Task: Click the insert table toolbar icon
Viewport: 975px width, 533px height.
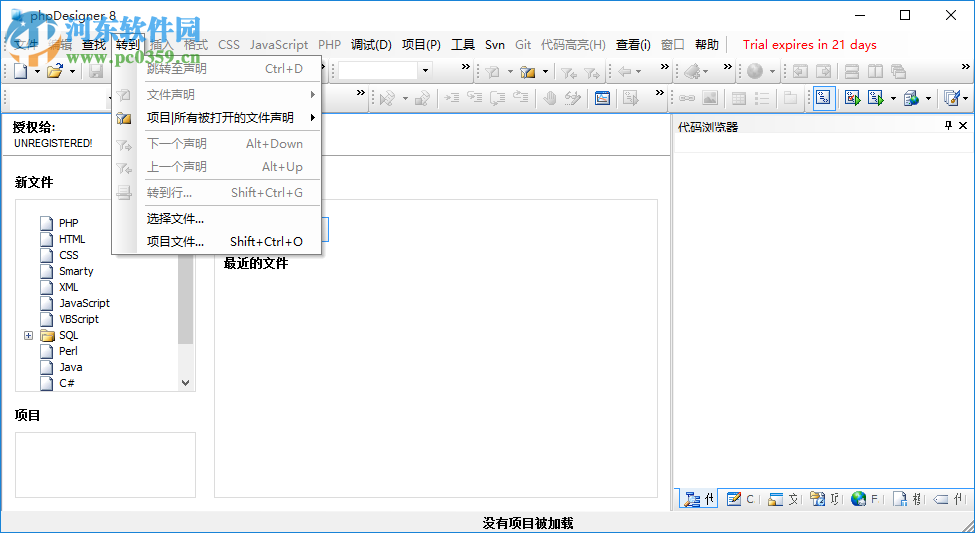Action: [739, 98]
